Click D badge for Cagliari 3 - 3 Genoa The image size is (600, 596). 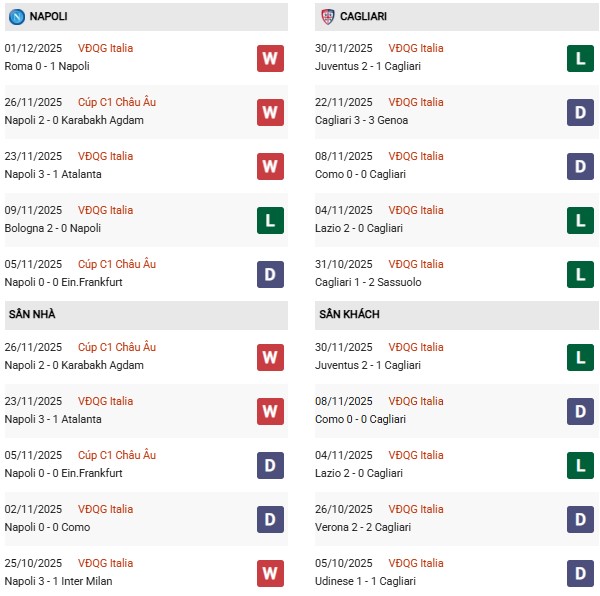coord(580,112)
